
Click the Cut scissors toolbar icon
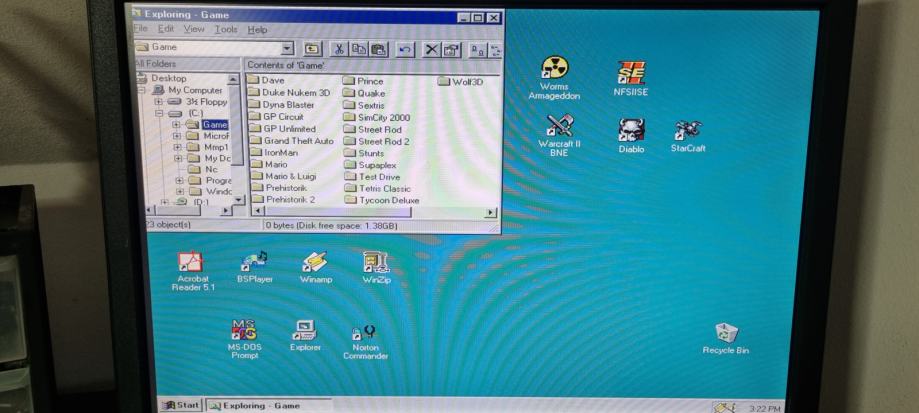pyautogui.click(x=339, y=50)
